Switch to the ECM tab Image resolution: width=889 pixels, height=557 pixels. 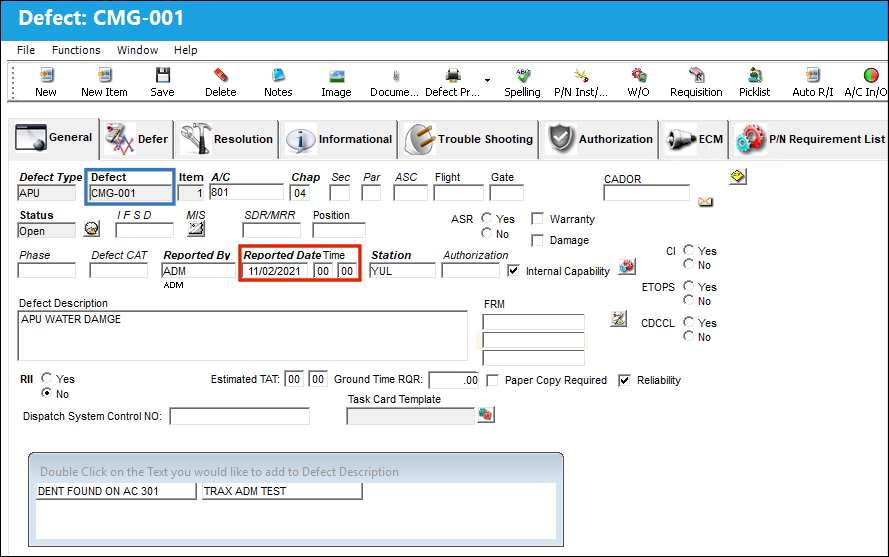(x=694, y=140)
